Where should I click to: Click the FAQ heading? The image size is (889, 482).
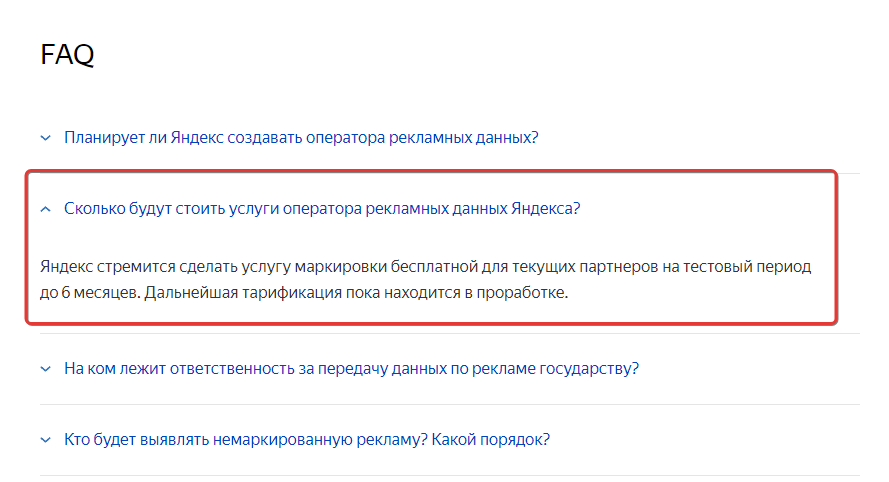67,54
